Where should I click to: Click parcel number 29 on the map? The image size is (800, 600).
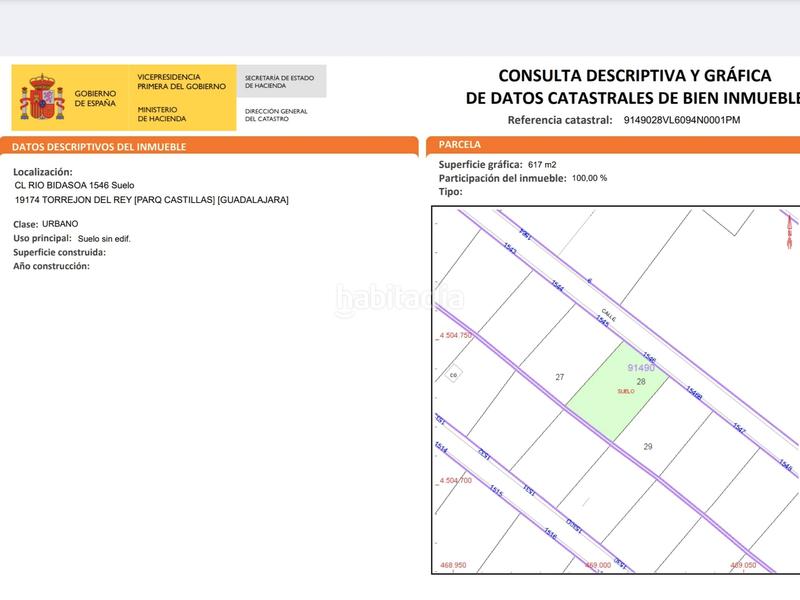coord(648,446)
